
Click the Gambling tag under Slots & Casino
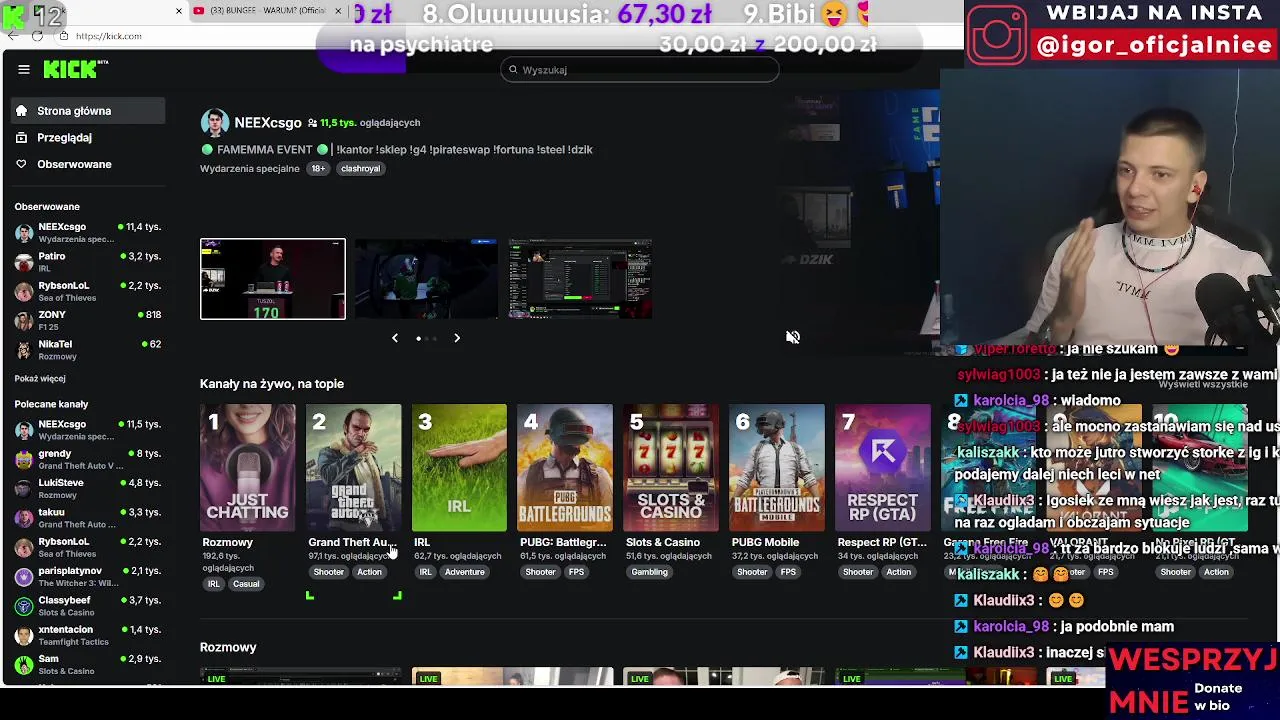649,572
